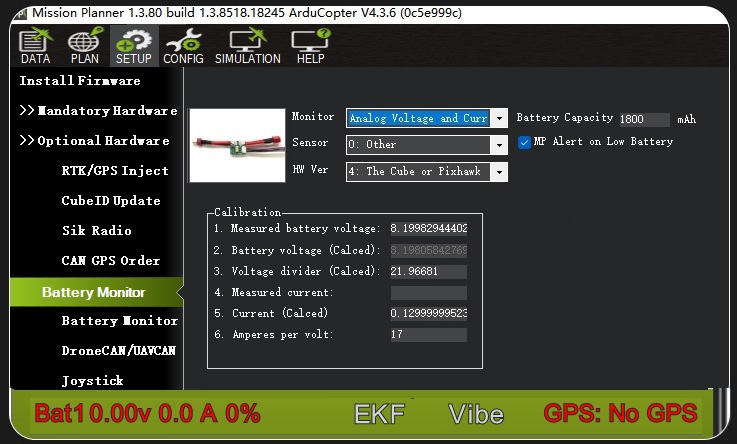Expand the Mandatory Hardware section
Viewport: 737px width, 444px height.
tap(98, 111)
